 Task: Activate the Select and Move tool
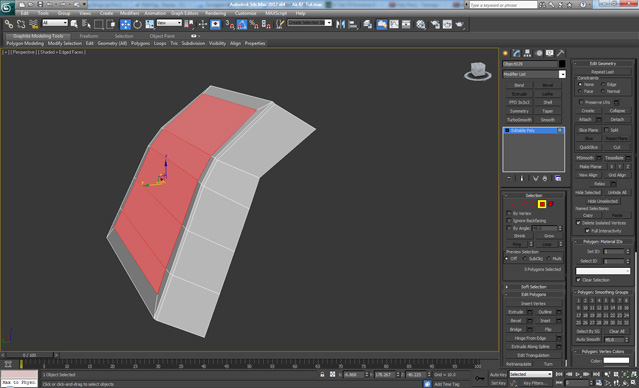[125, 24]
